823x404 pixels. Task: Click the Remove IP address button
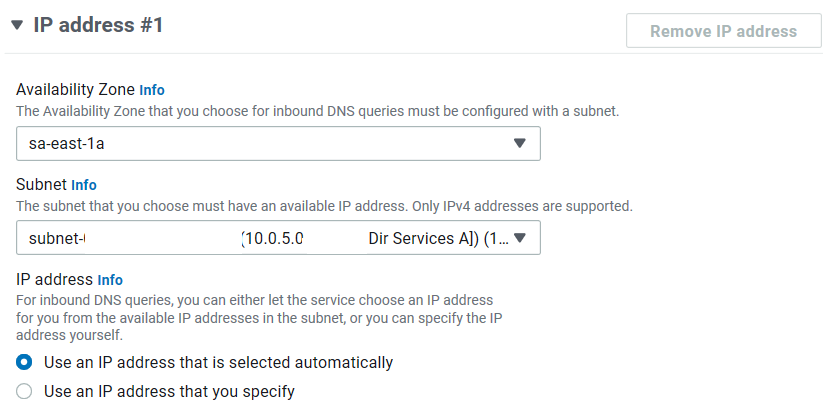pyautogui.click(x=723, y=31)
